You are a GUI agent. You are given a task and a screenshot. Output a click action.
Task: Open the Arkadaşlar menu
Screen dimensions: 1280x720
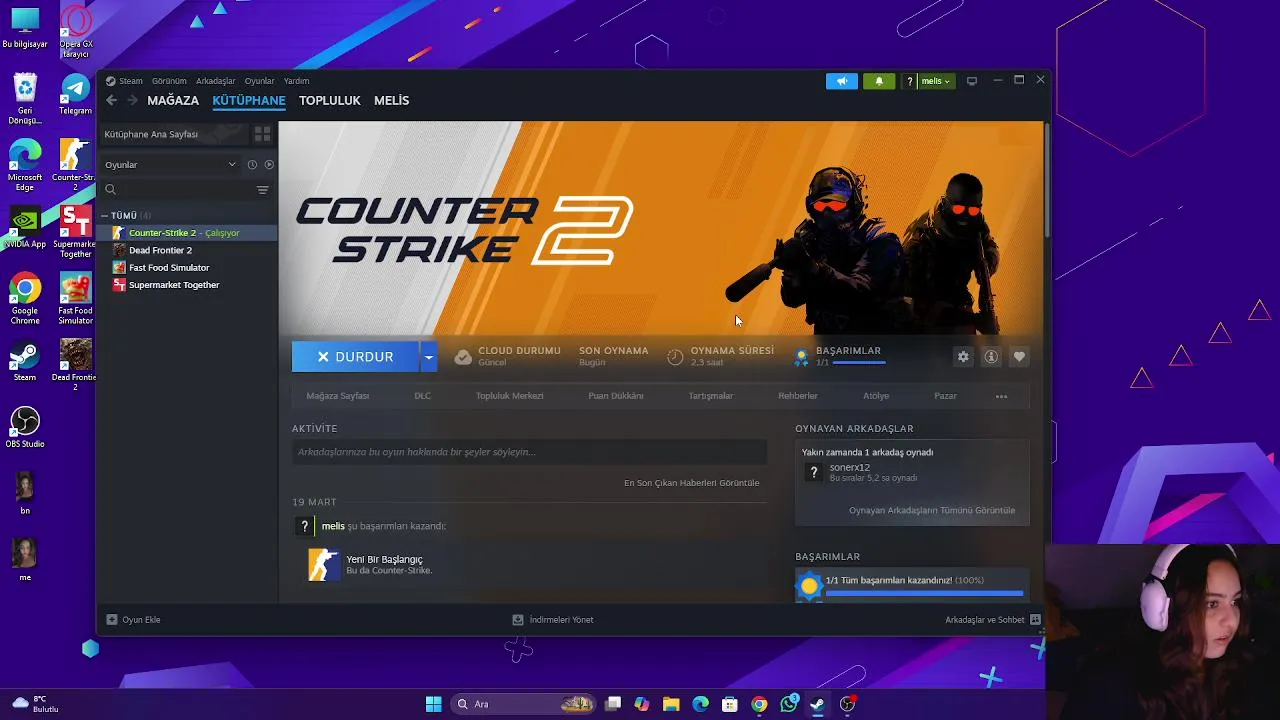click(x=215, y=81)
